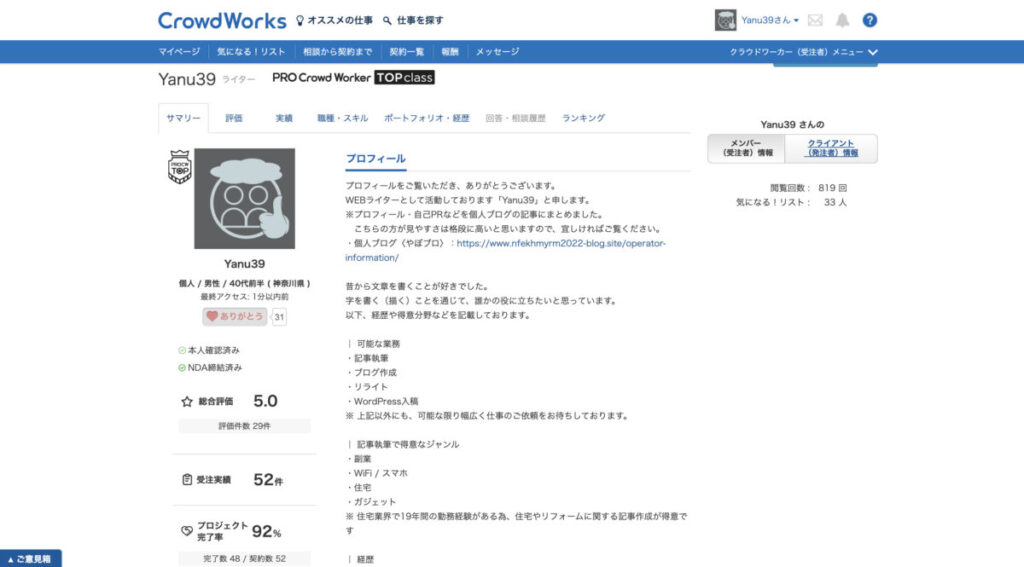The height and width of the screenshot is (567, 1024).
Task: Open 気になる！リスト in nav bar
Action: (x=251, y=52)
